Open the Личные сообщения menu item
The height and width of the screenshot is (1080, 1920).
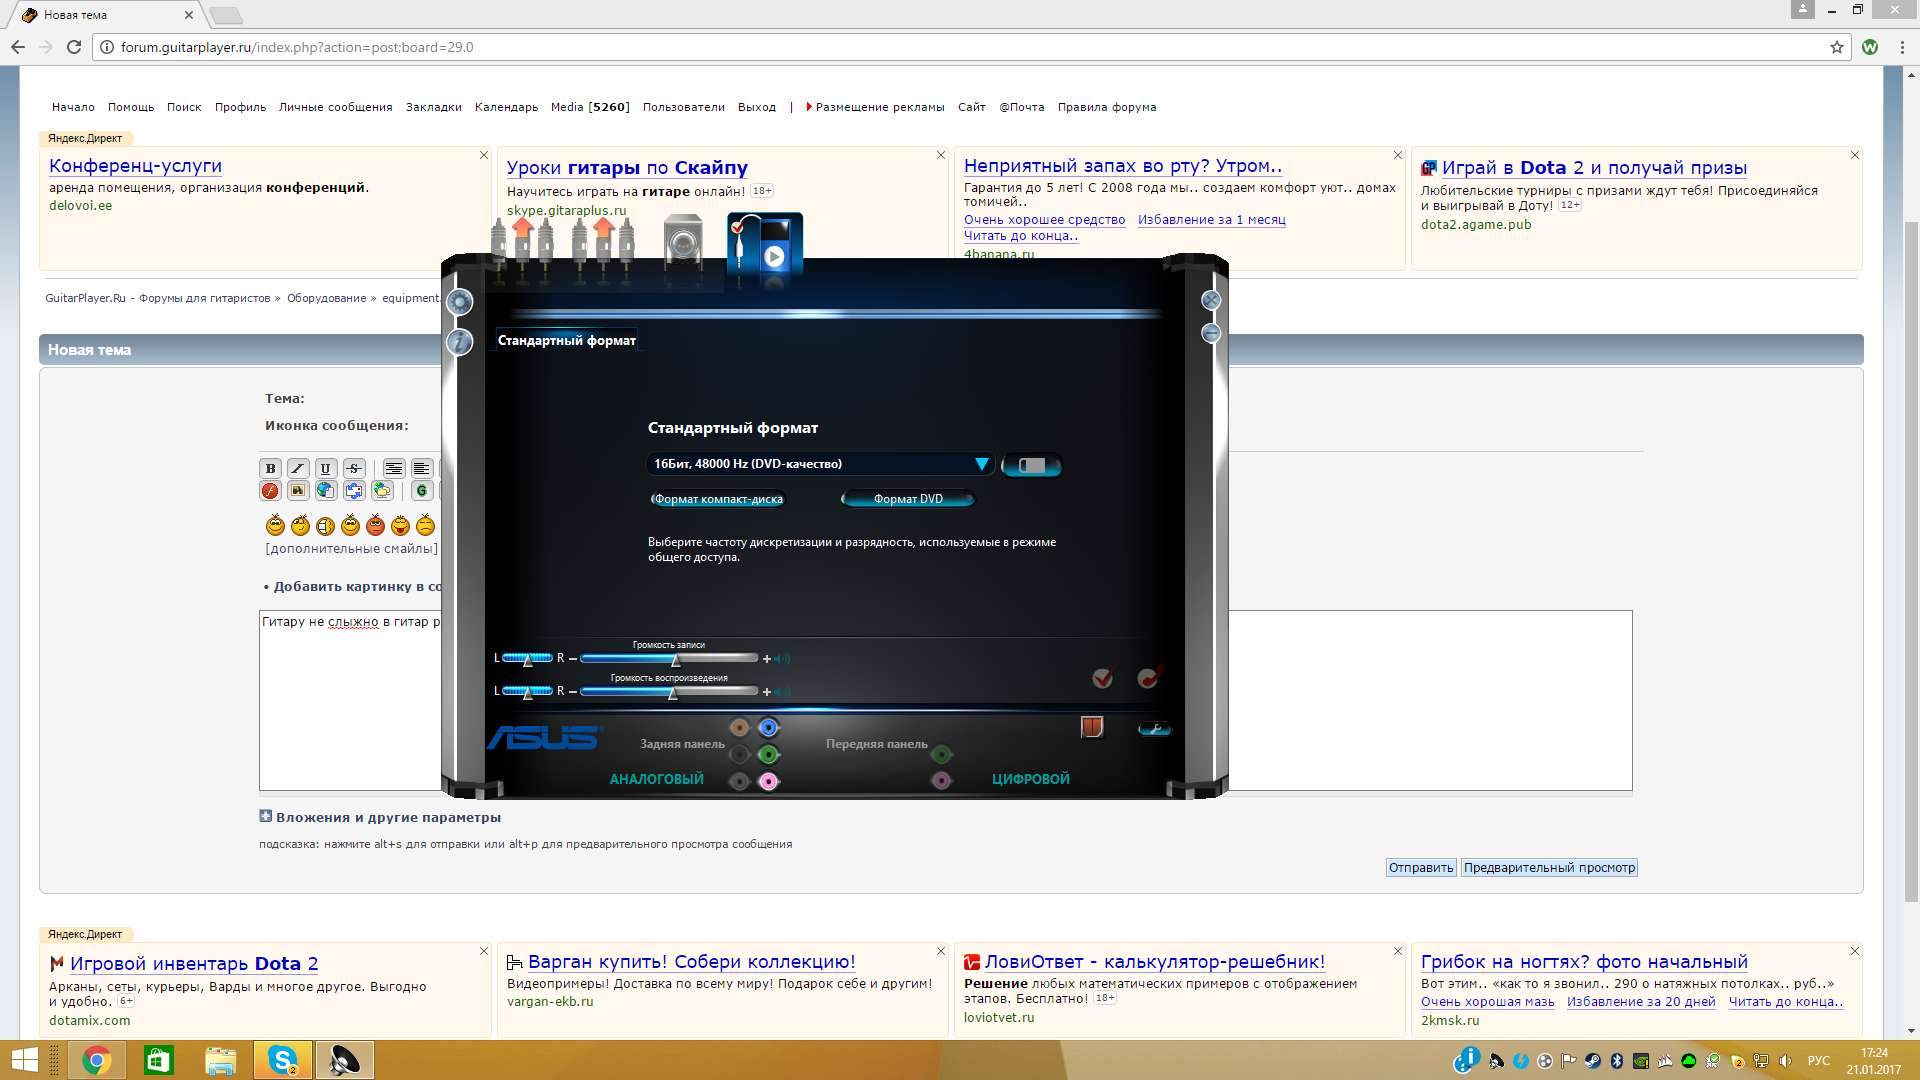click(335, 107)
